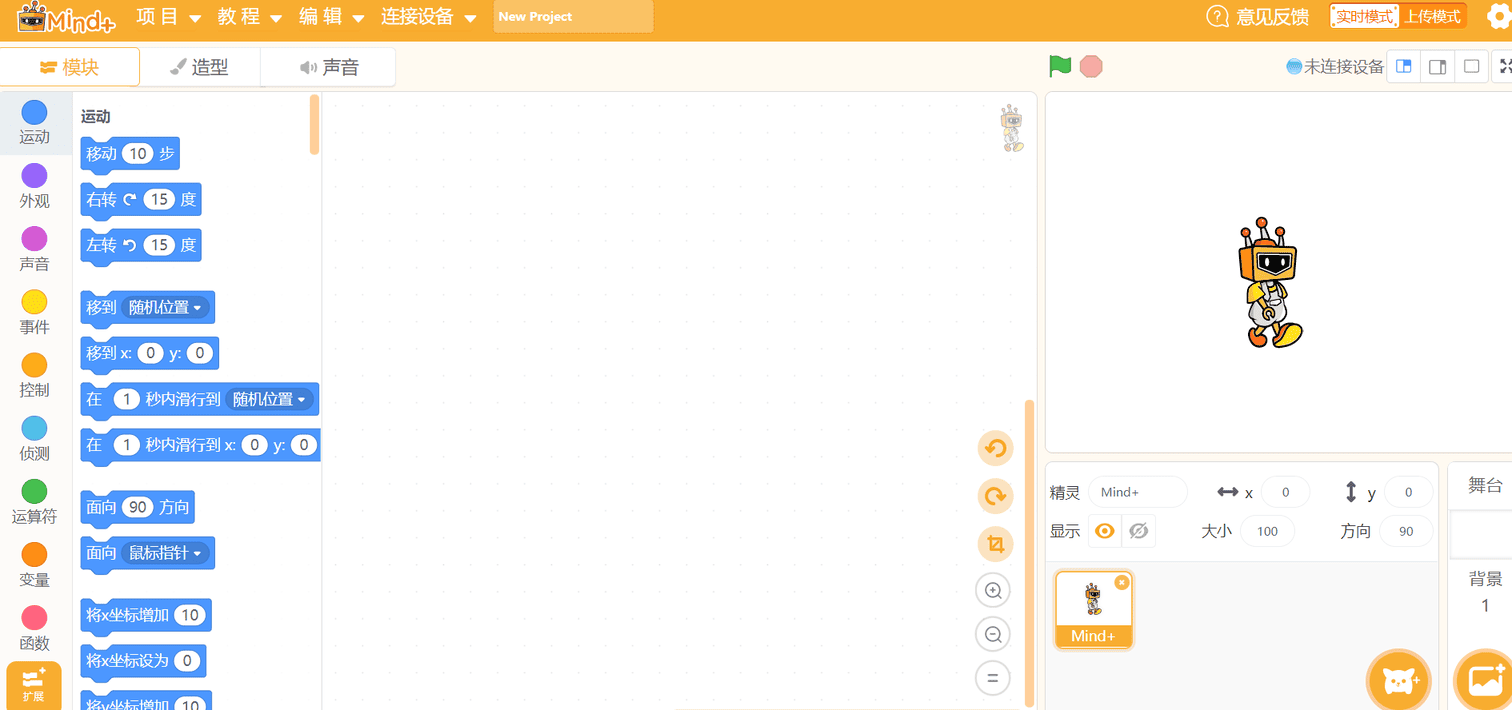Click the redo arrow in the workspace

click(995, 496)
